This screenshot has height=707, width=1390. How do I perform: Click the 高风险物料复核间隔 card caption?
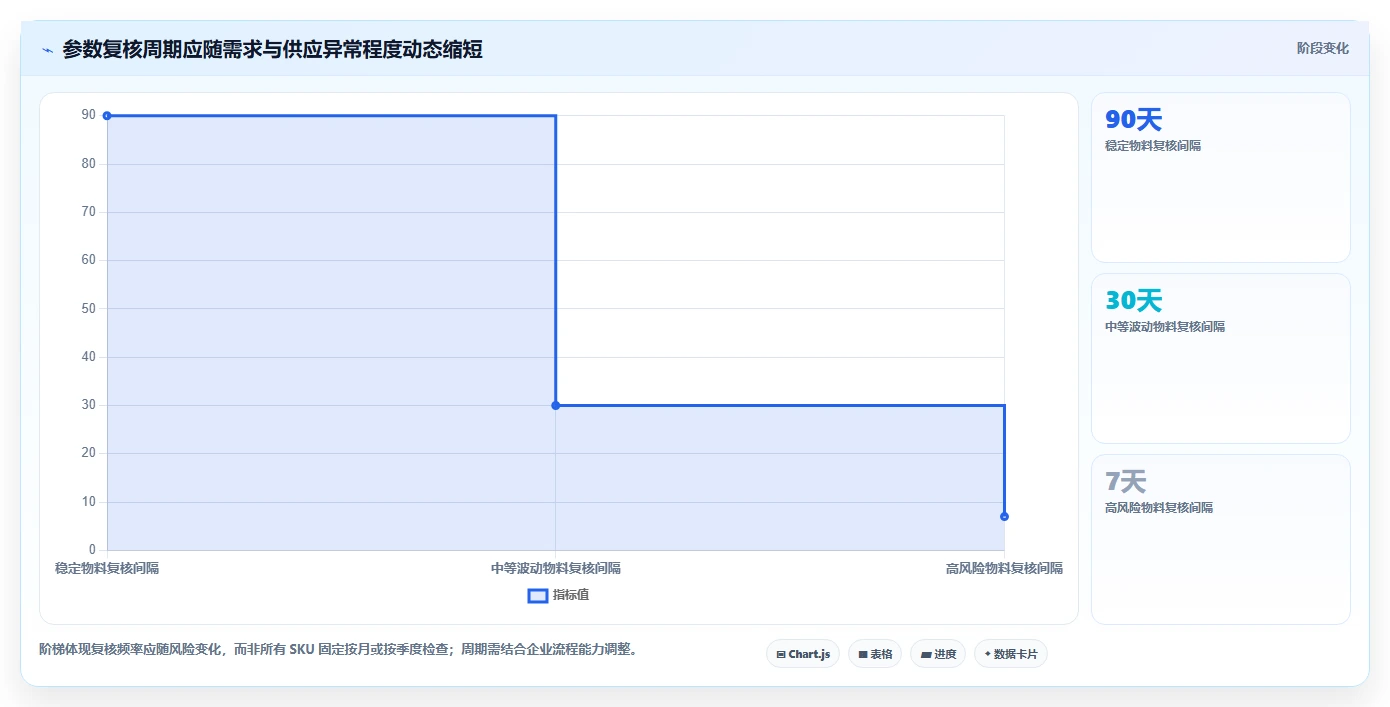pos(1159,508)
